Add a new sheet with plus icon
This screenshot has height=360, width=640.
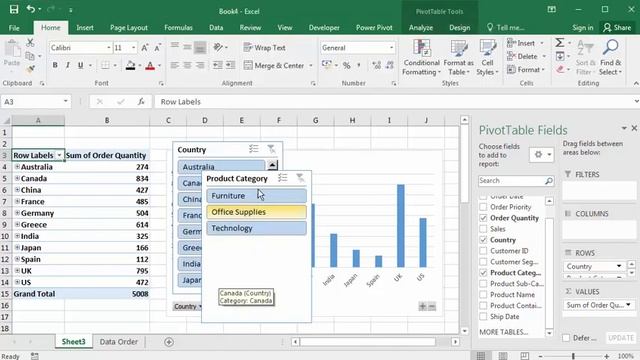pos(169,342)
